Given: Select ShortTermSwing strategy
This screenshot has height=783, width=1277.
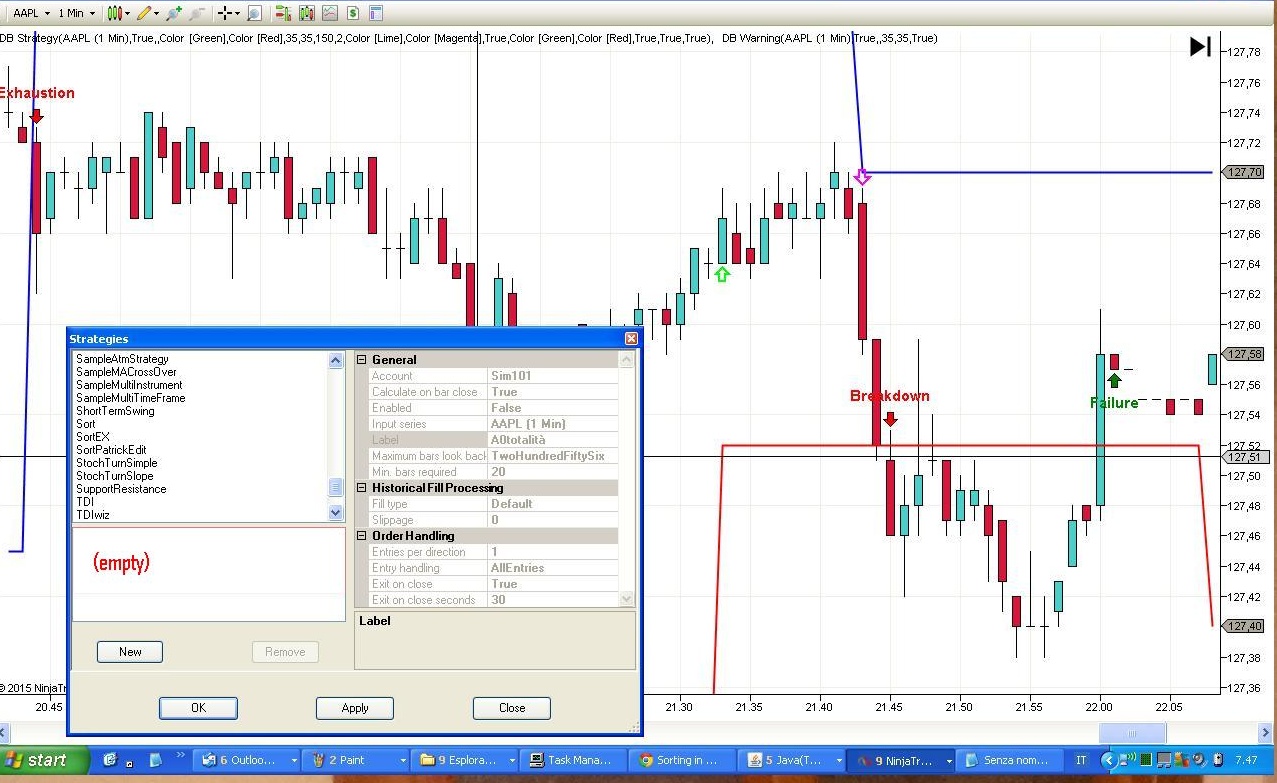Looking at the screenshot, I should tap(116, 411).
